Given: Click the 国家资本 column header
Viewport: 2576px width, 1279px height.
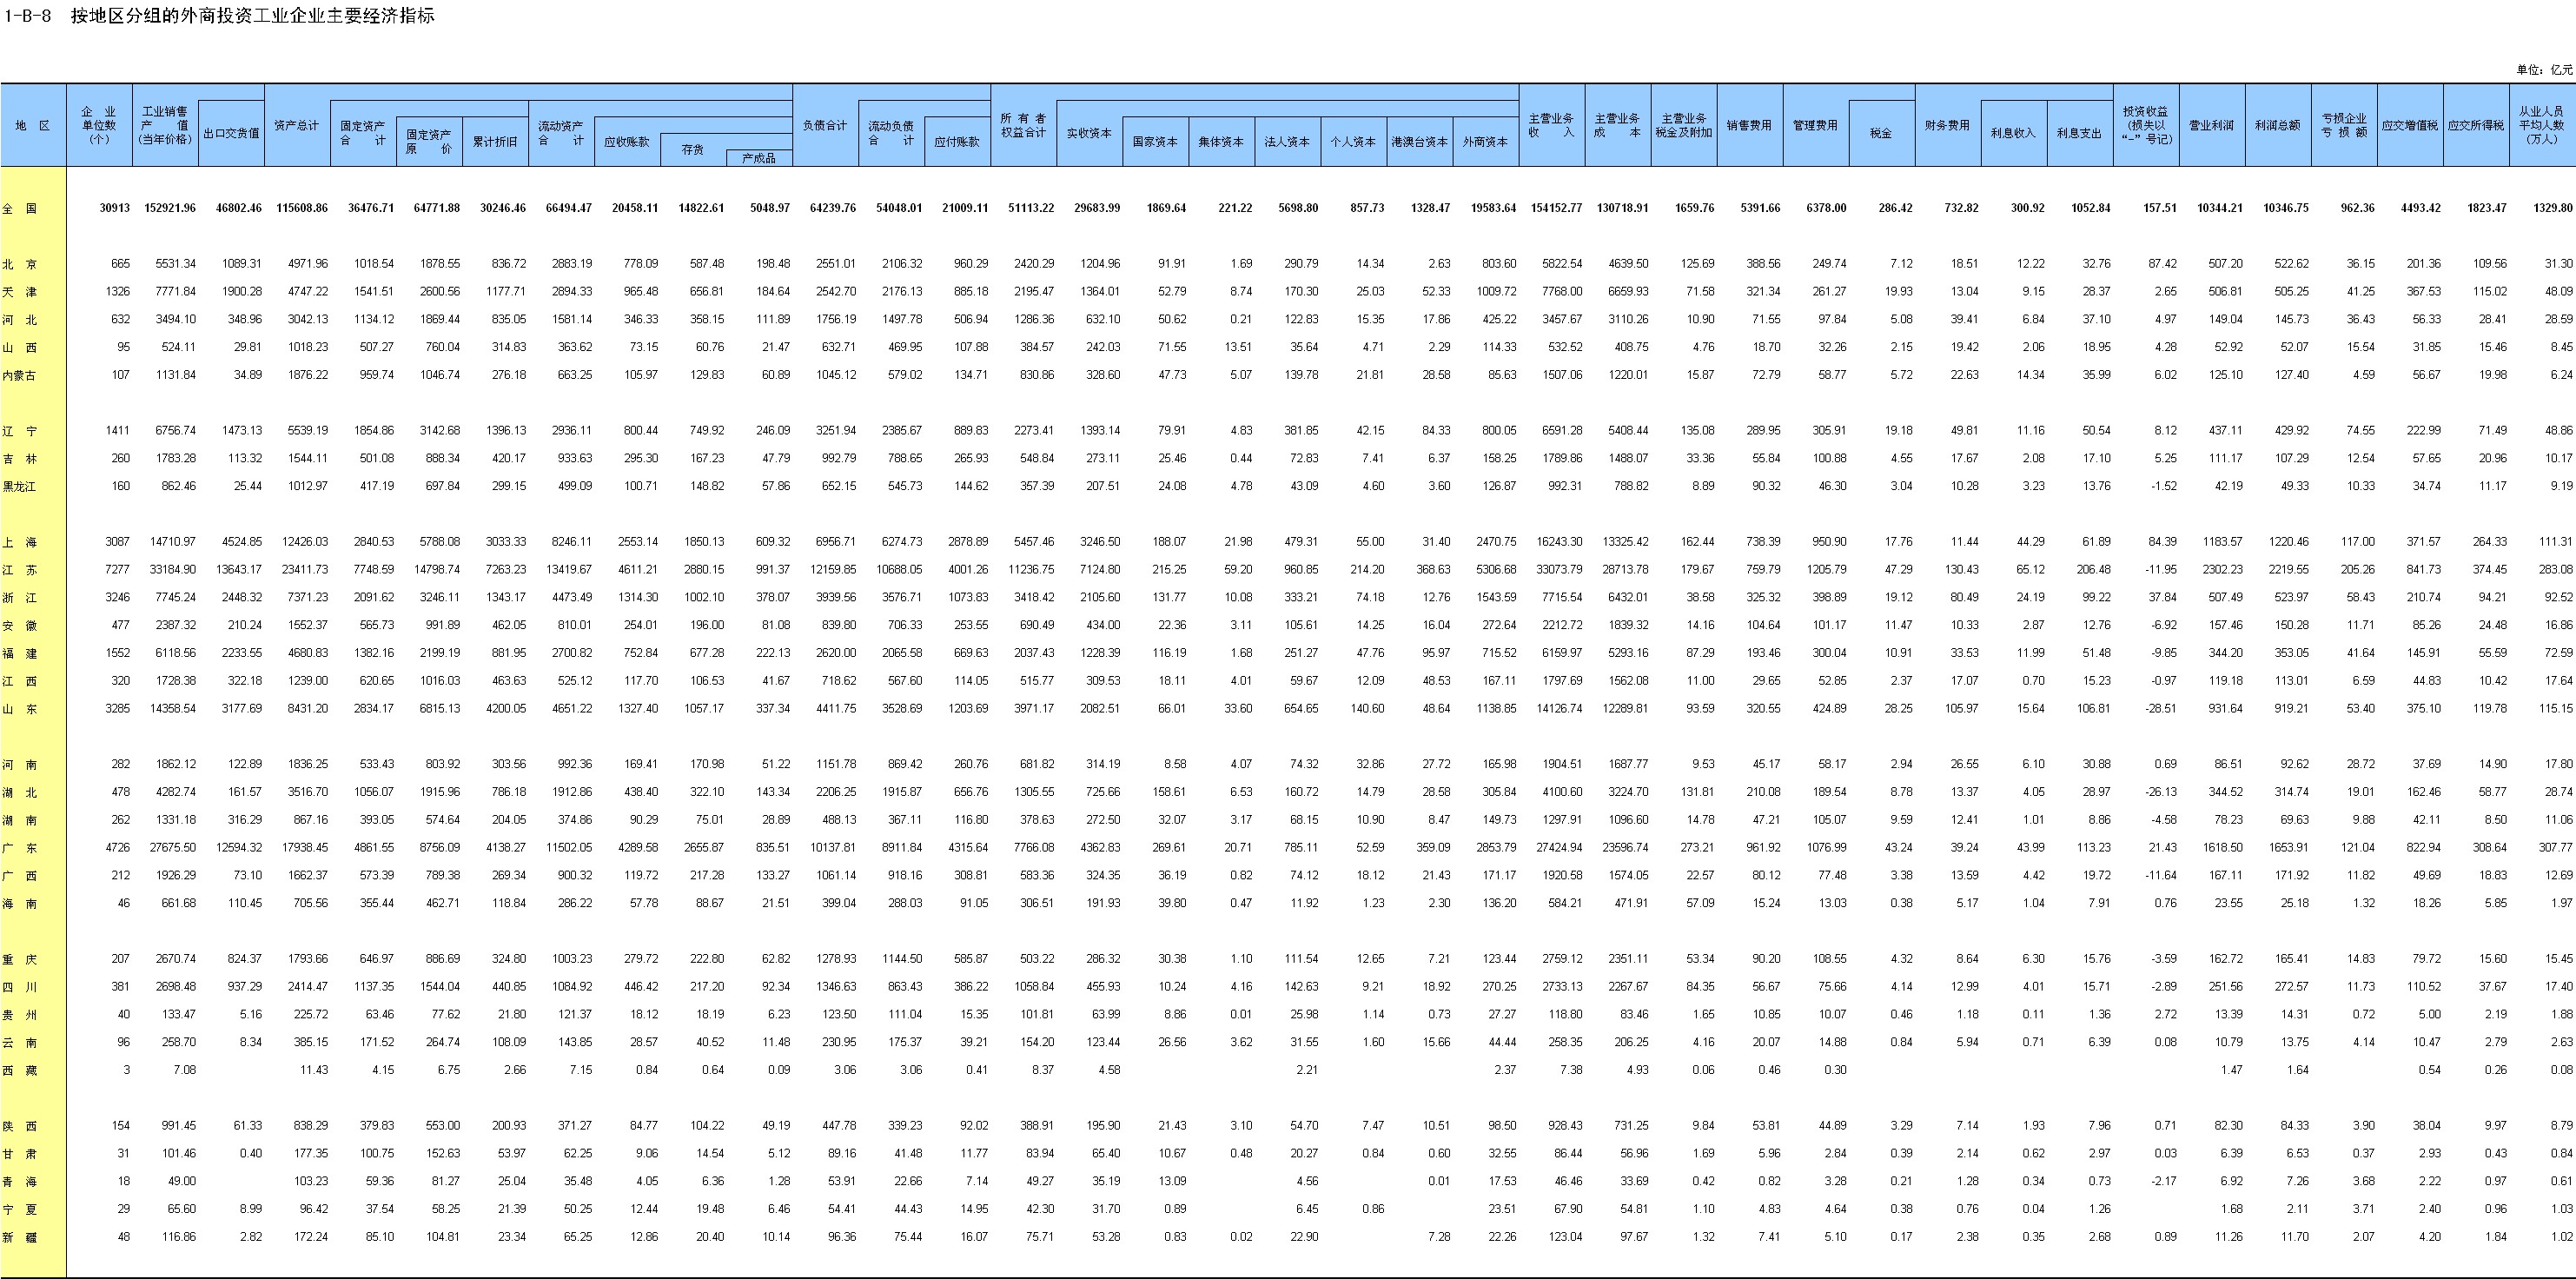Looking at the screenshot, I should [x=1155, y=141].
